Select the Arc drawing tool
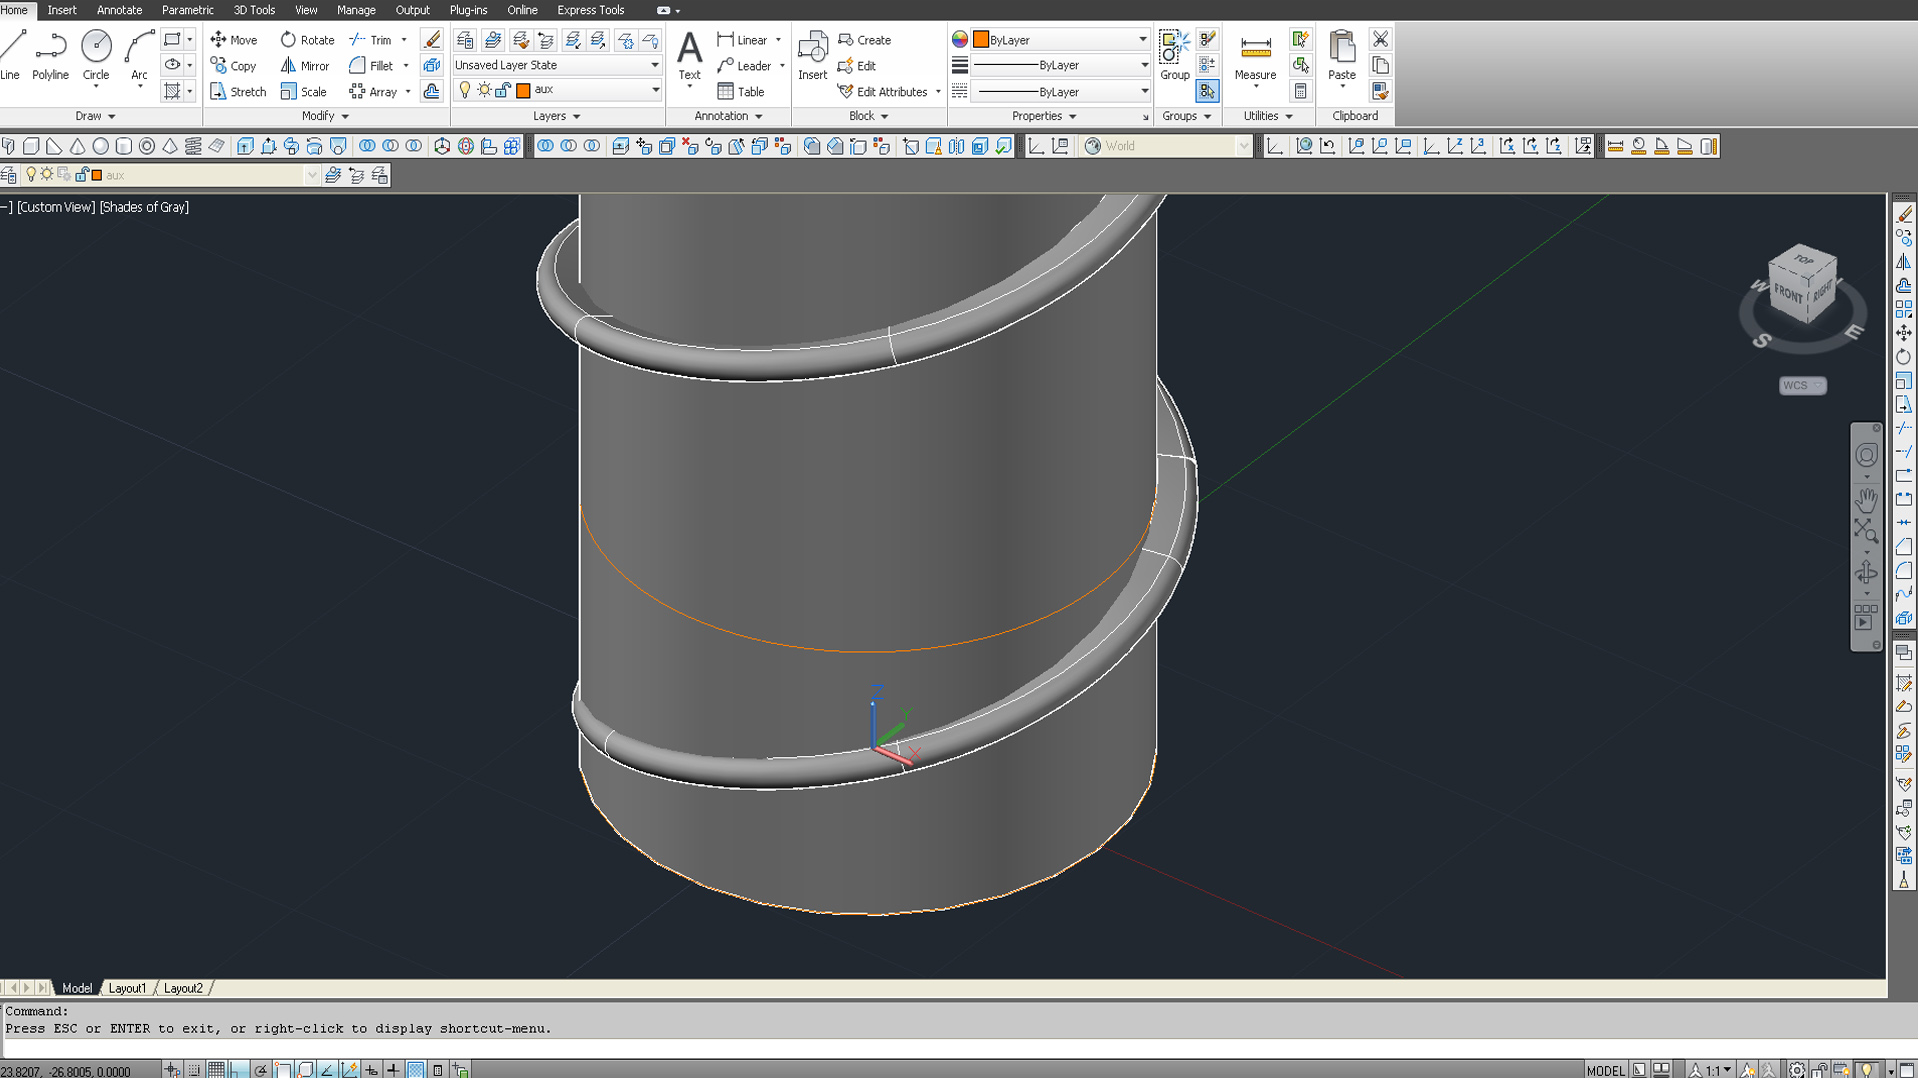The image size is (1920, 1080). pos(139,55)
